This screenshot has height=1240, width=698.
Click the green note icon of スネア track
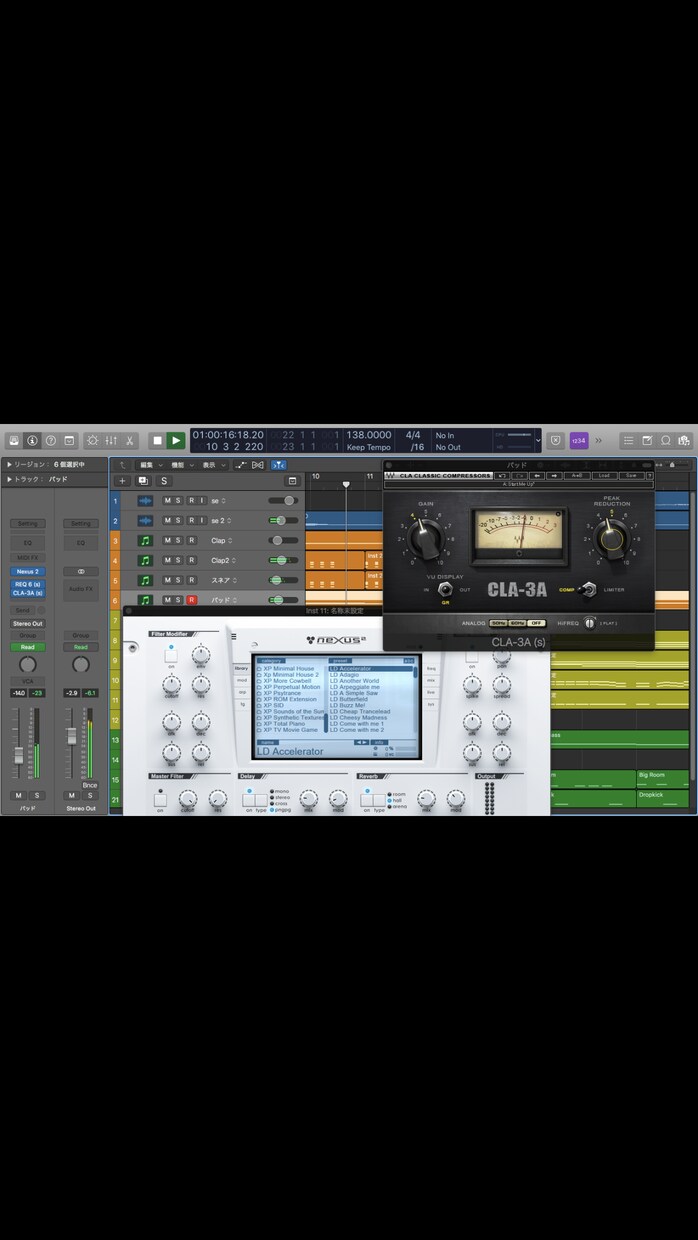[145, 580]
